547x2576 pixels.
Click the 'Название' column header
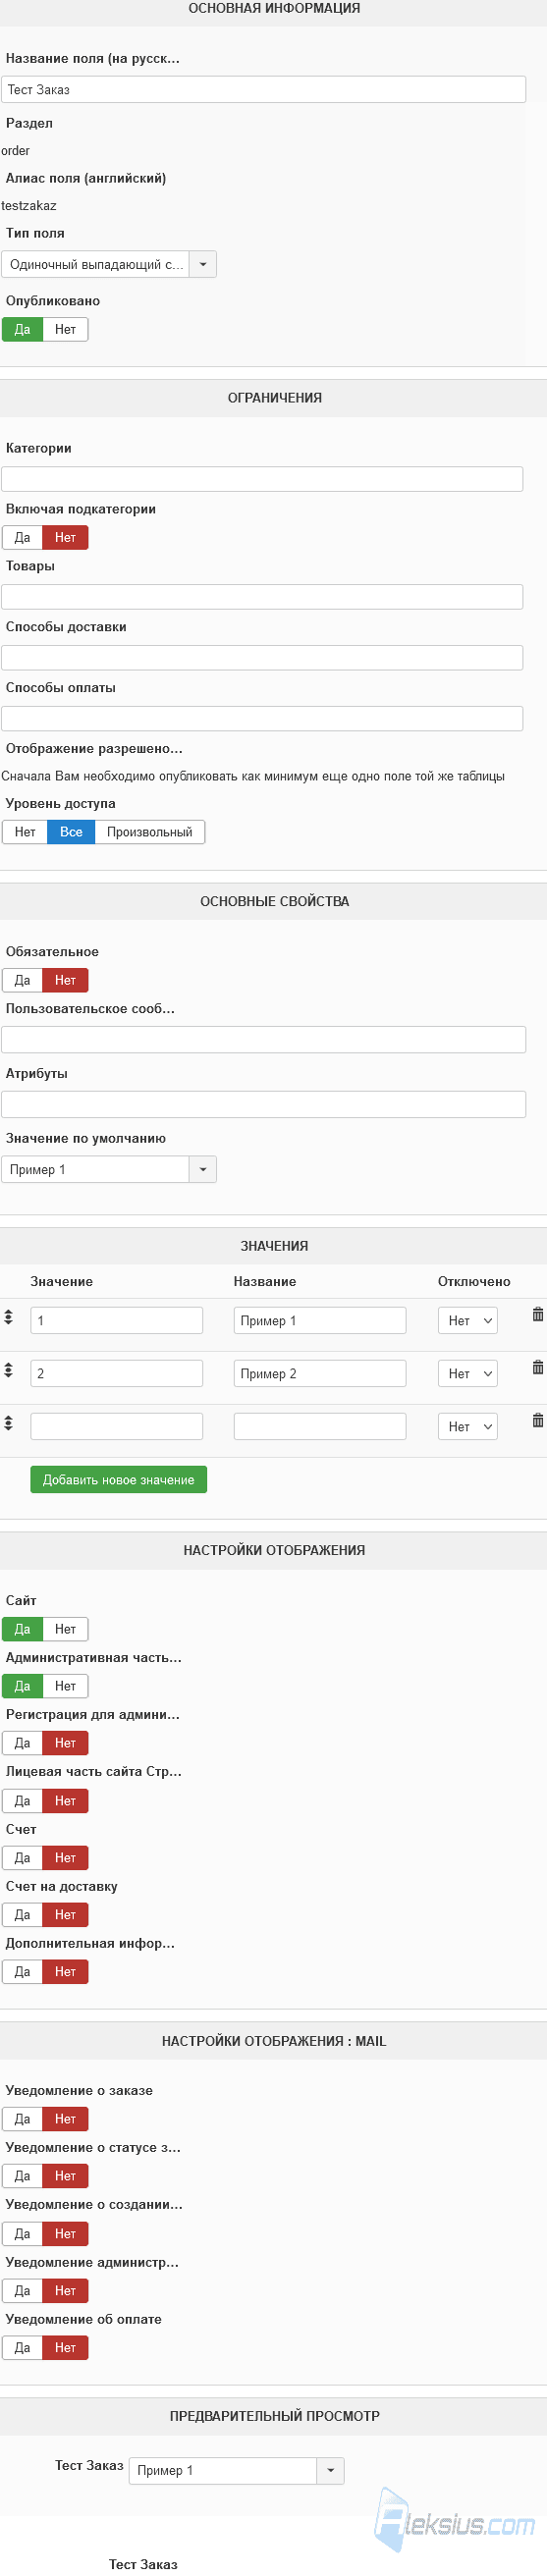(x=265, y=1281)
